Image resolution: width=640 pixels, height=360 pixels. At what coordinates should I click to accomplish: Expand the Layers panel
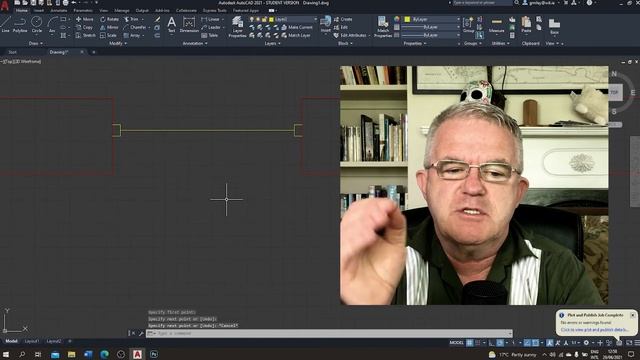tap(272, 43)
